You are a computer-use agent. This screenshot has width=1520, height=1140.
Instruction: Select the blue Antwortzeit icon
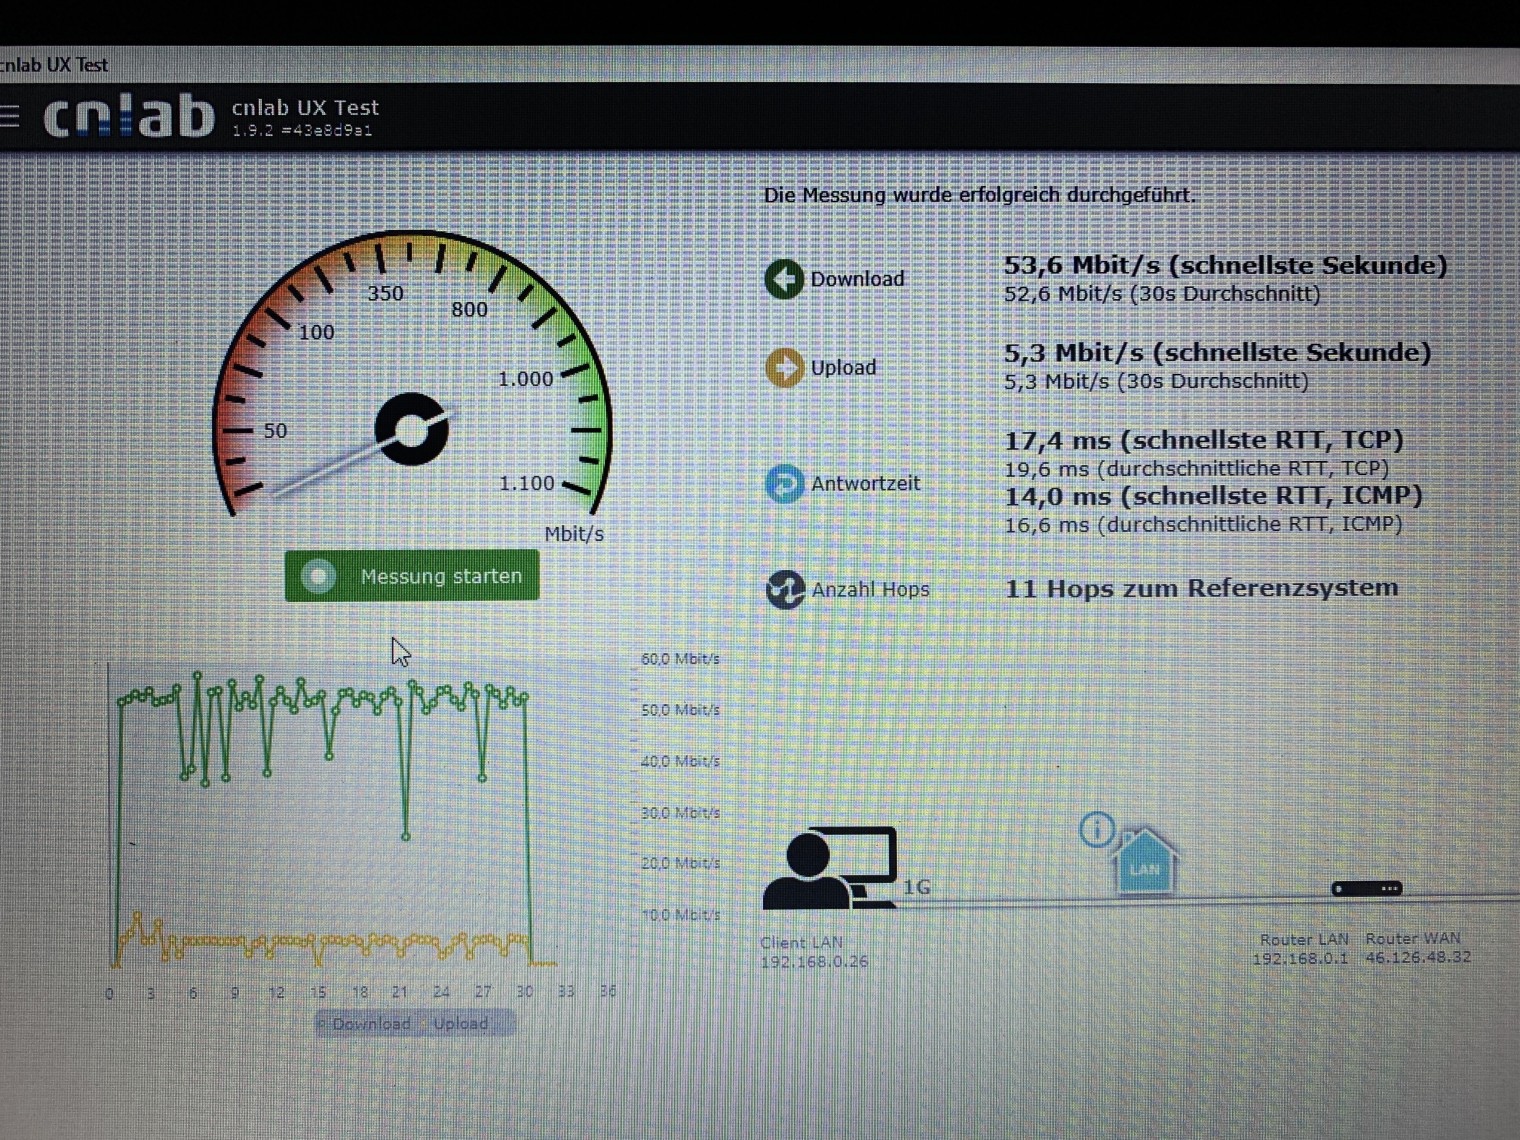coord(784,483)
